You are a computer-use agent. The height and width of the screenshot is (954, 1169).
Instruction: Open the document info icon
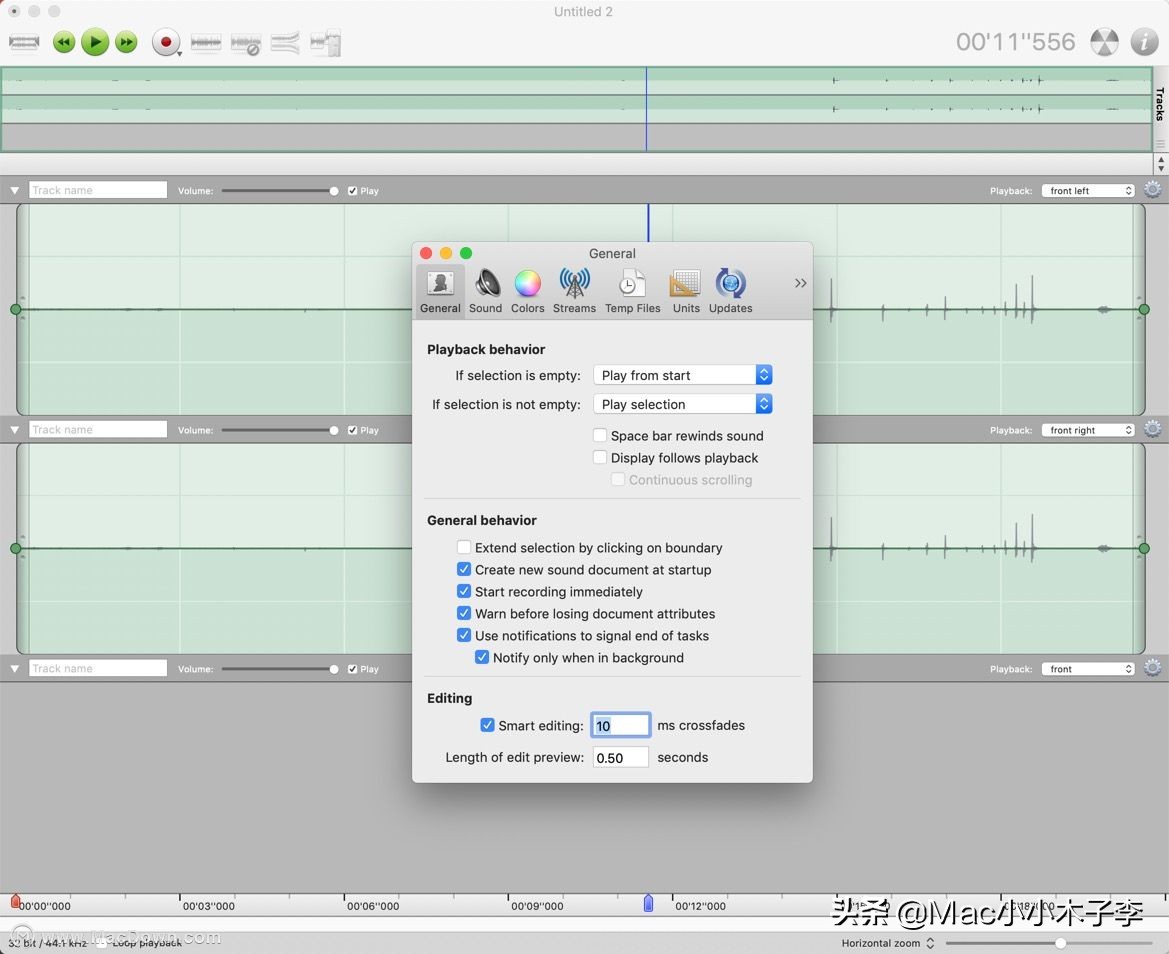[x=1144, y=42]
